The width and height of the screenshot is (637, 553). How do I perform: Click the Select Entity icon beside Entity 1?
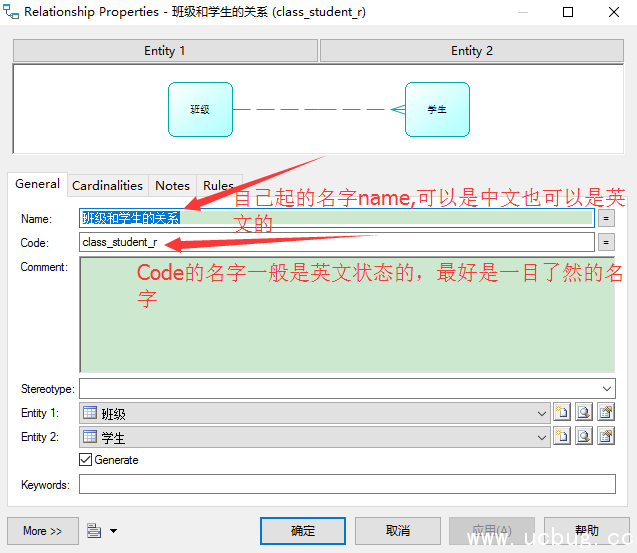click(x=584, y=413)
